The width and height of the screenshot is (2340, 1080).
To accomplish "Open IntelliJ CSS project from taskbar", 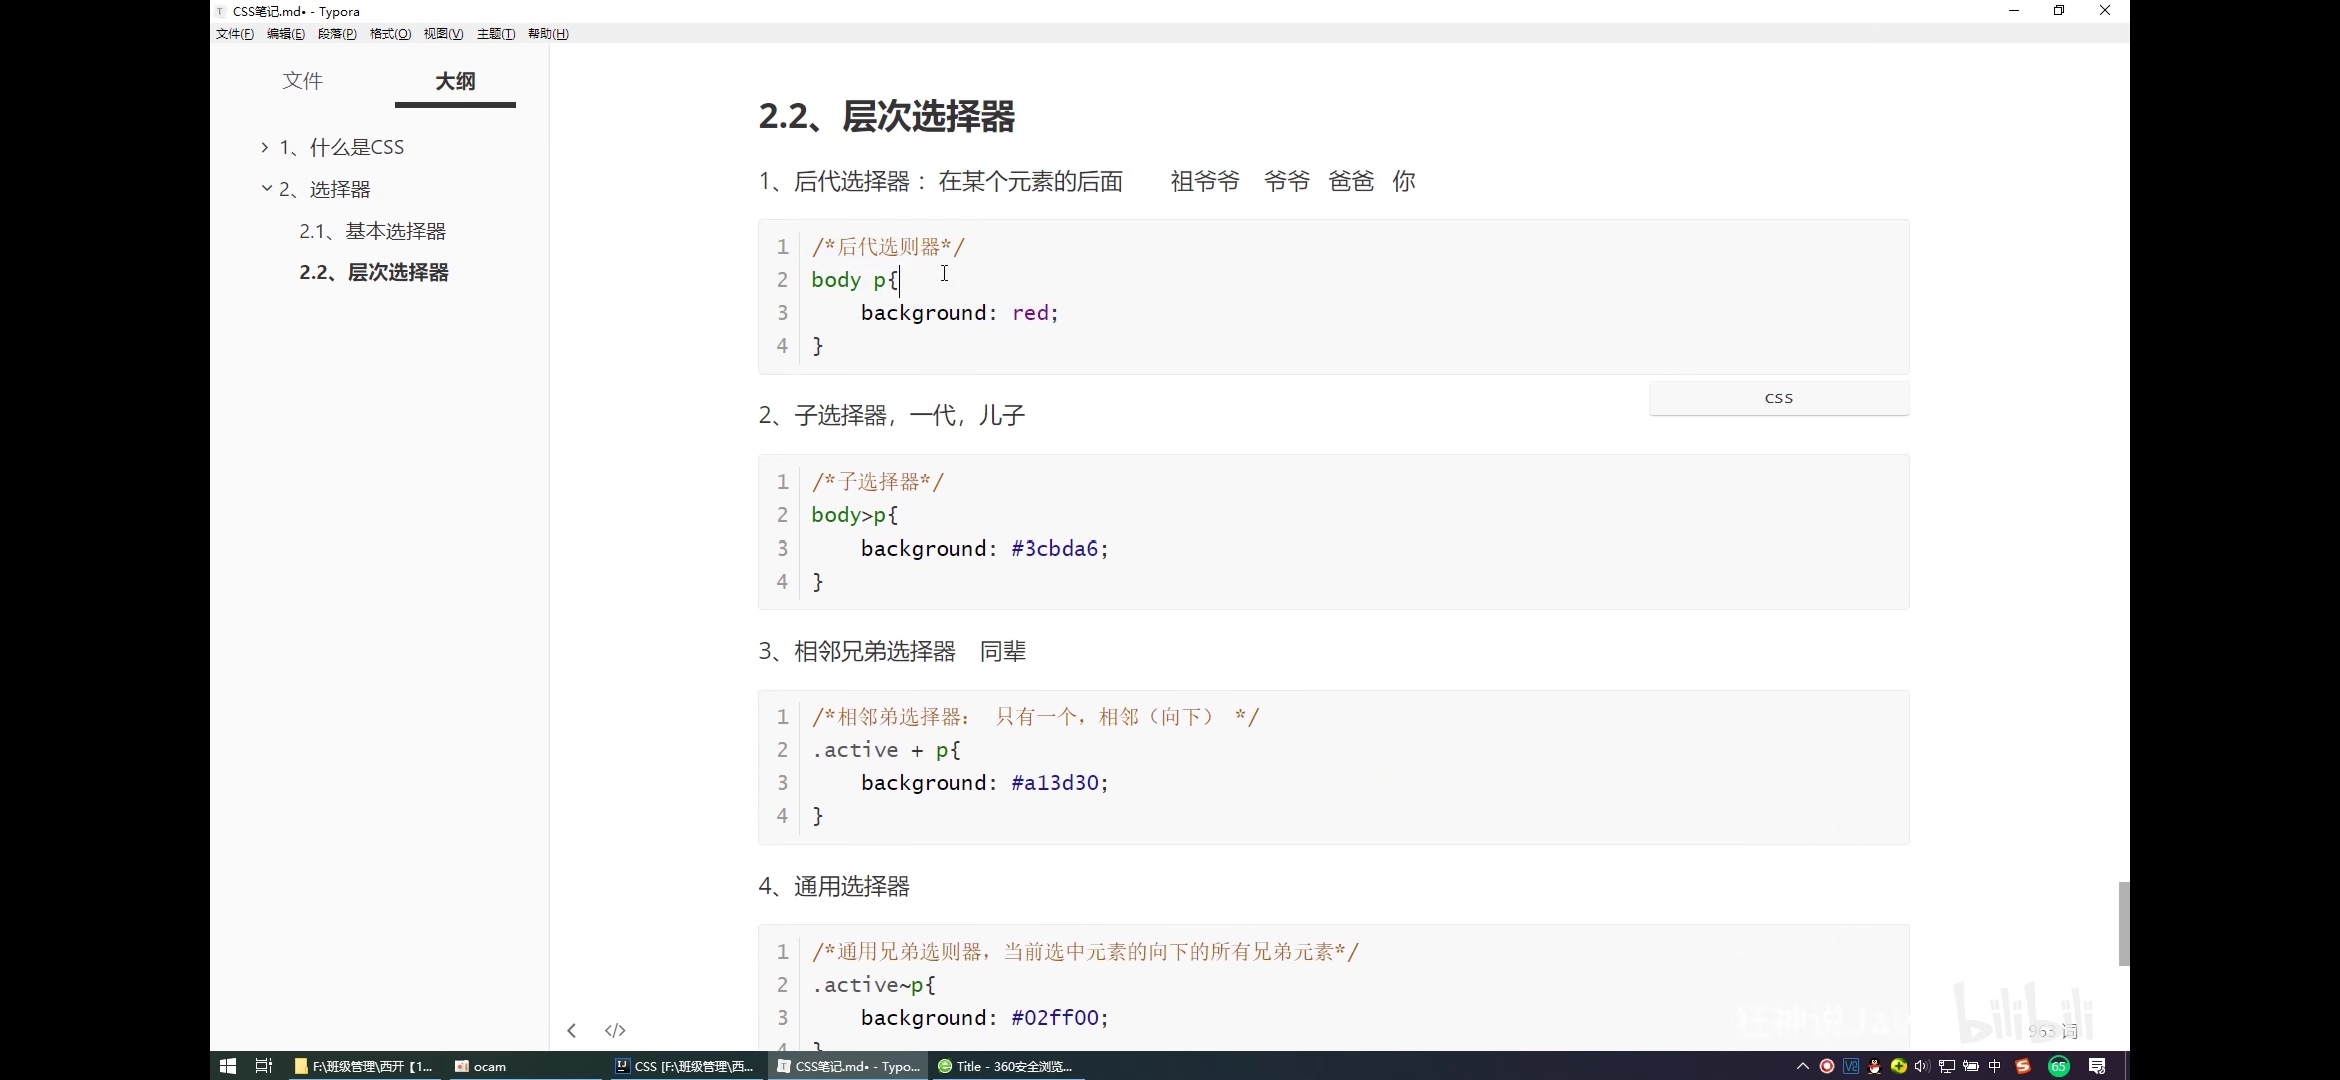I will pyautogui.click(x=686, y=1066).
